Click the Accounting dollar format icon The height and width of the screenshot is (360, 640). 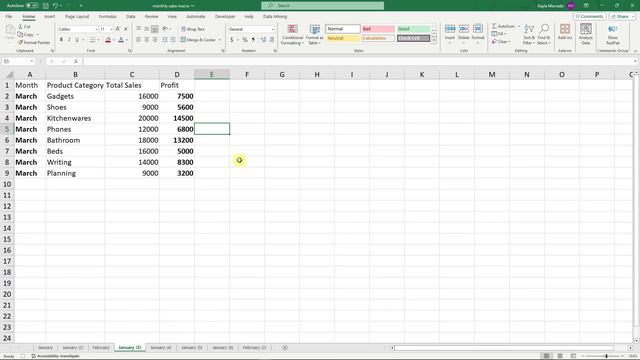tap(231, 40)
